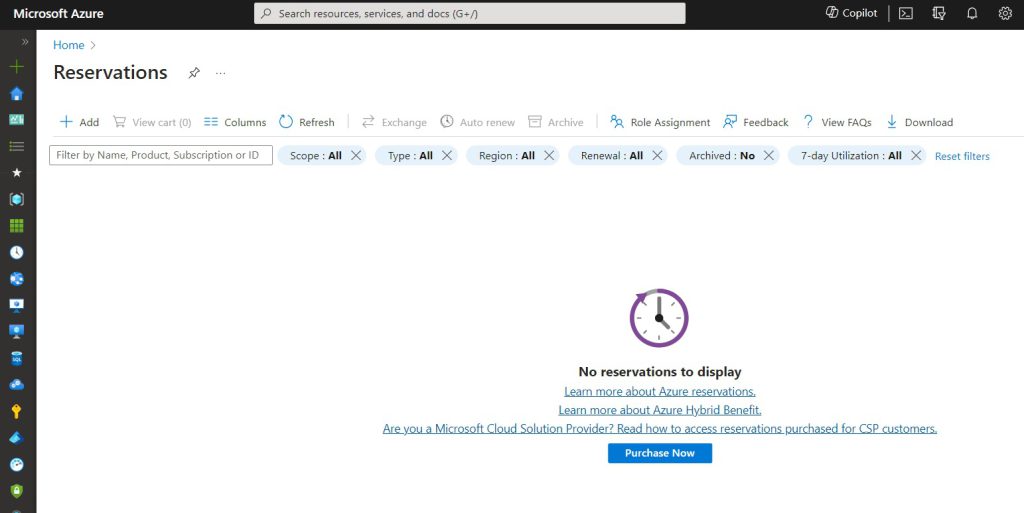The image size is (1024, 513).
Task: Remove the Renewal filter pill
Action: tap(657, 155)
